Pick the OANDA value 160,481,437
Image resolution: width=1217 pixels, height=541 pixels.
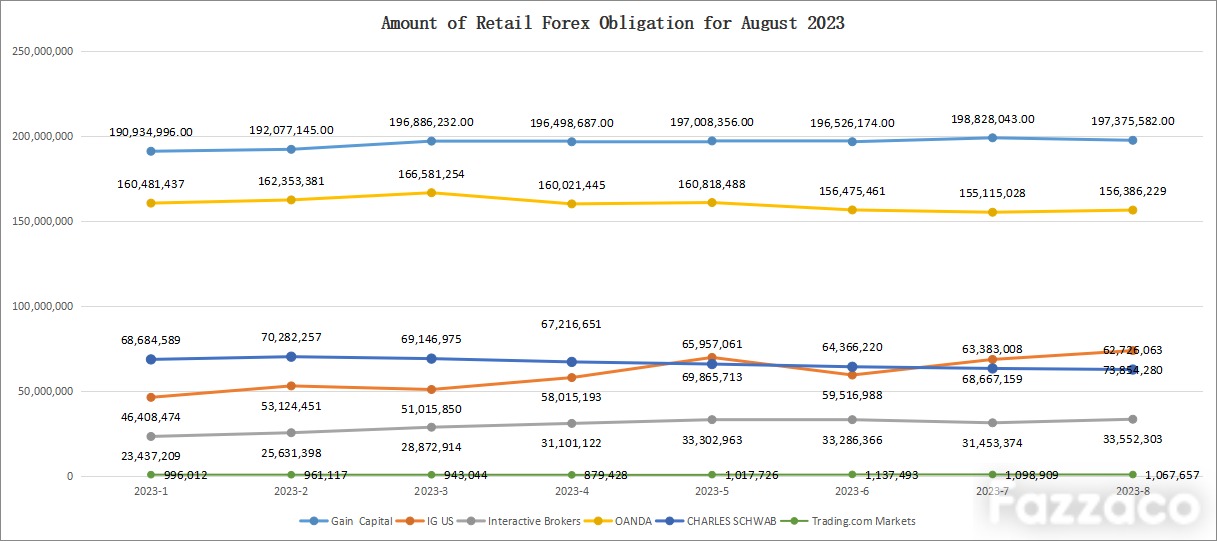tap(151, 184)
